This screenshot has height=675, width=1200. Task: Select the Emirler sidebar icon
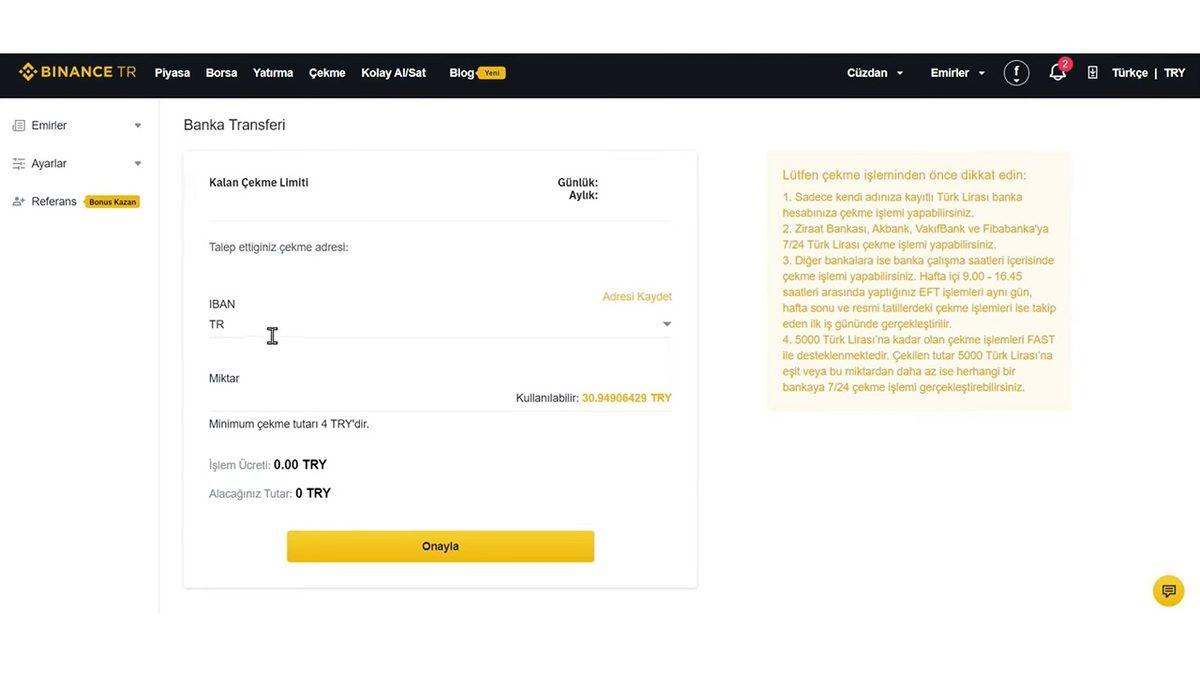19,124
